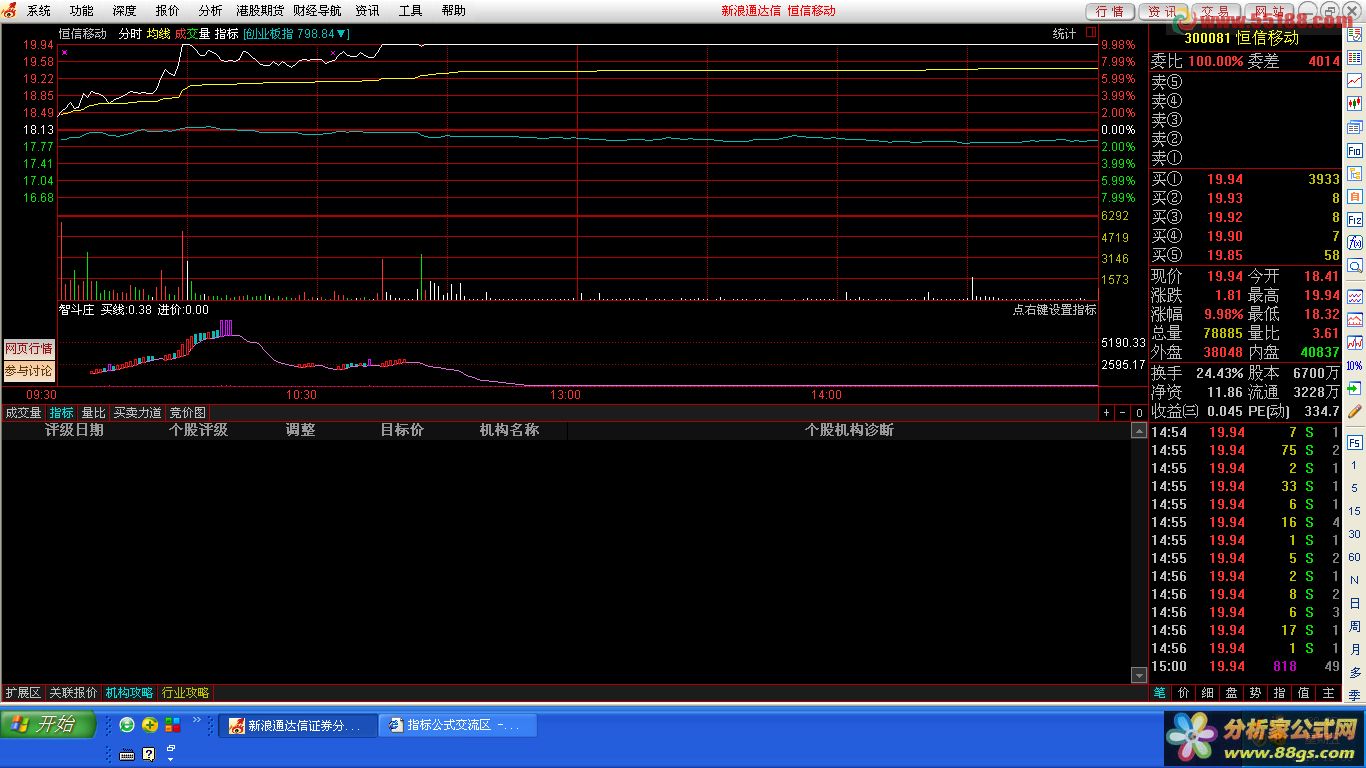Click the keyboard icon in taskbar
The width and height of the screenshot is (1366, 768).
127,754
